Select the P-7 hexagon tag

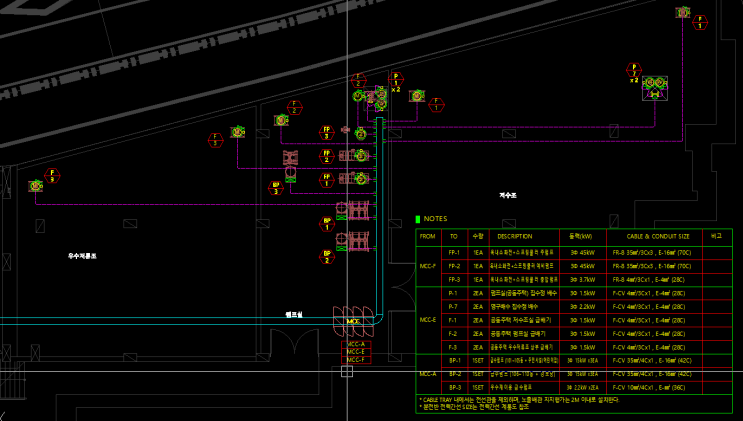634,70
